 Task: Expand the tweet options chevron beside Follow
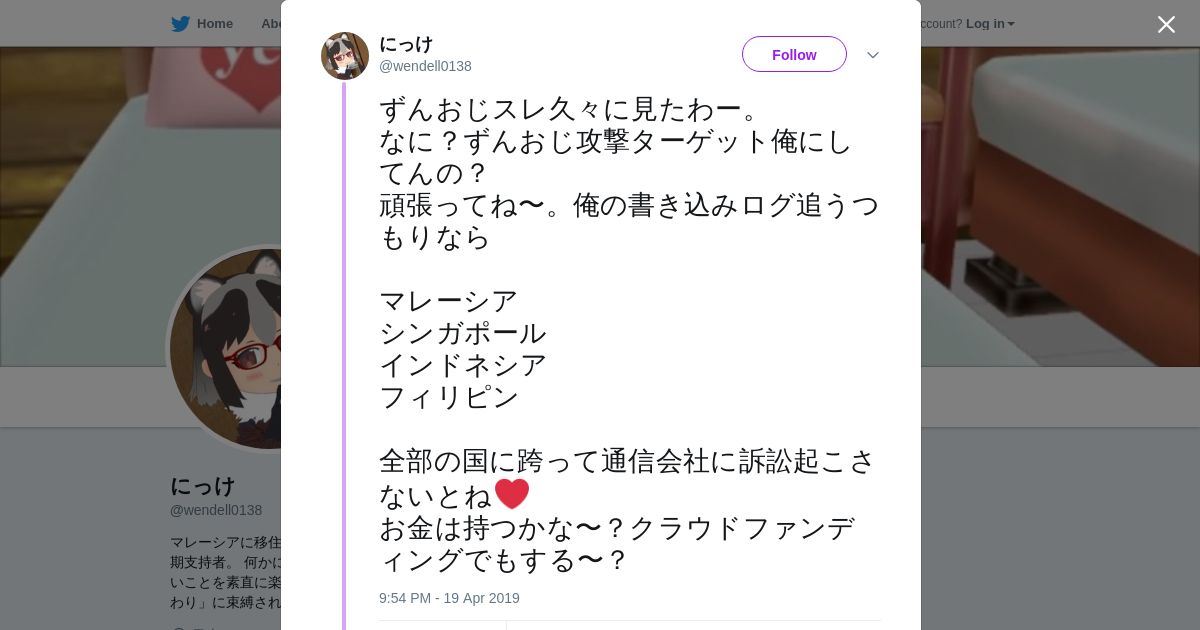(x=873, y=55)
